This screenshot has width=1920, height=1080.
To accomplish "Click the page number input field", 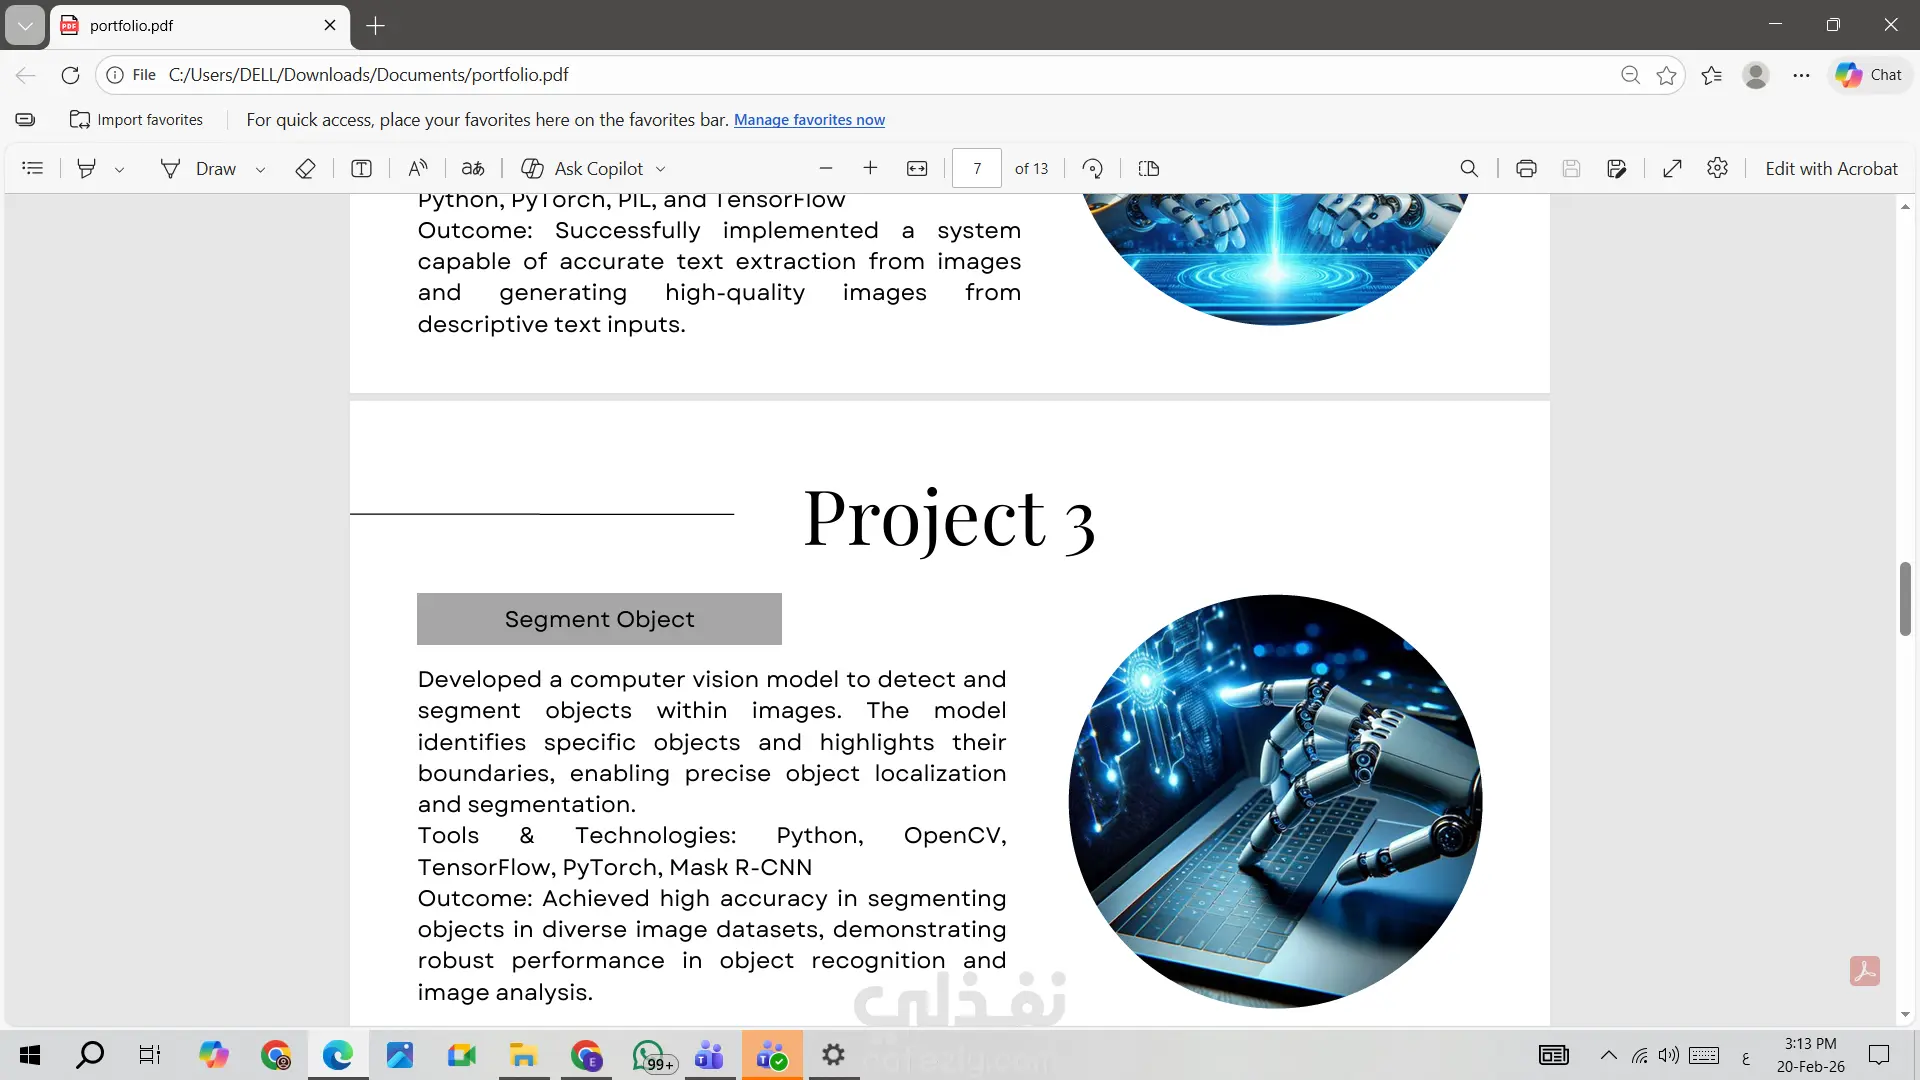I will (977, 169).
